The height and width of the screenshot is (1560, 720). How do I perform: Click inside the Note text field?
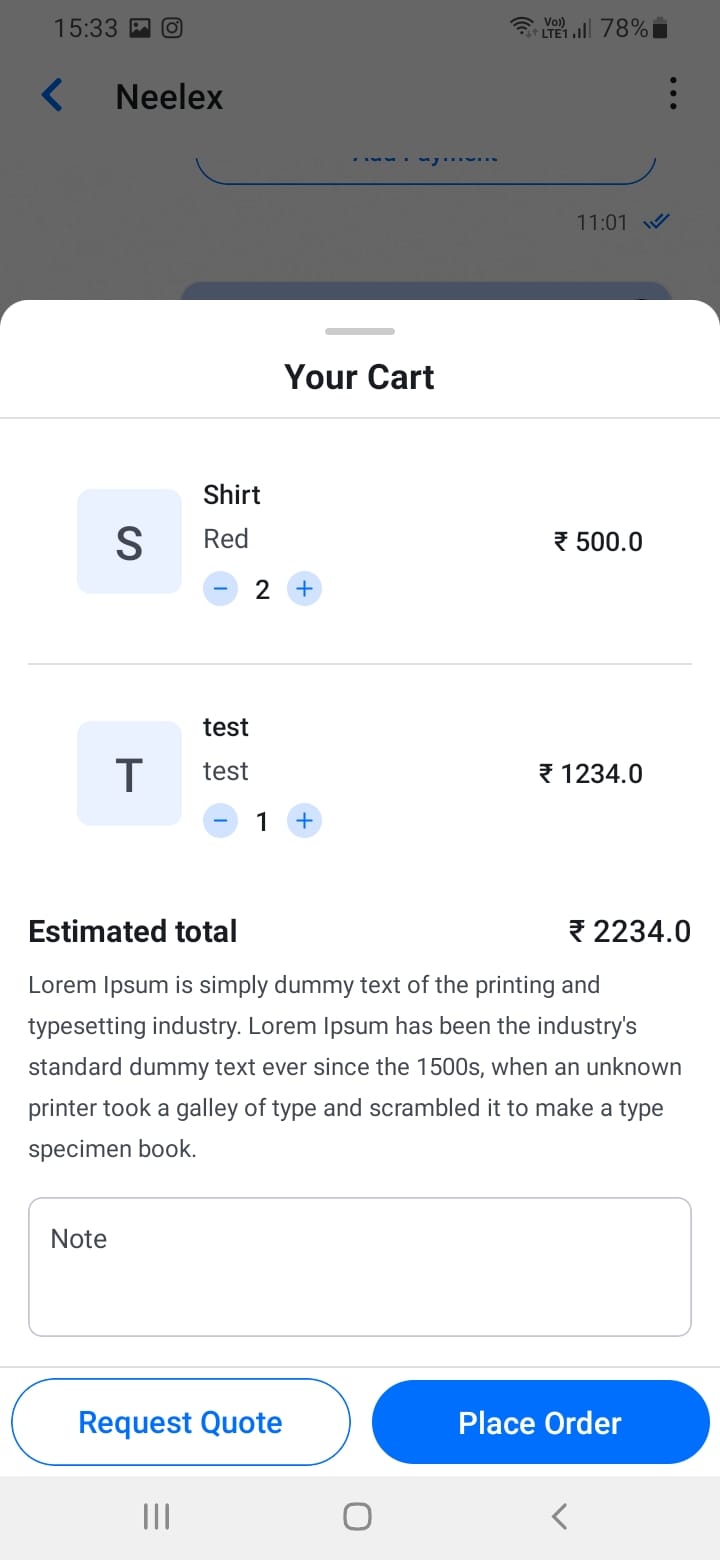pos(360,1266)
